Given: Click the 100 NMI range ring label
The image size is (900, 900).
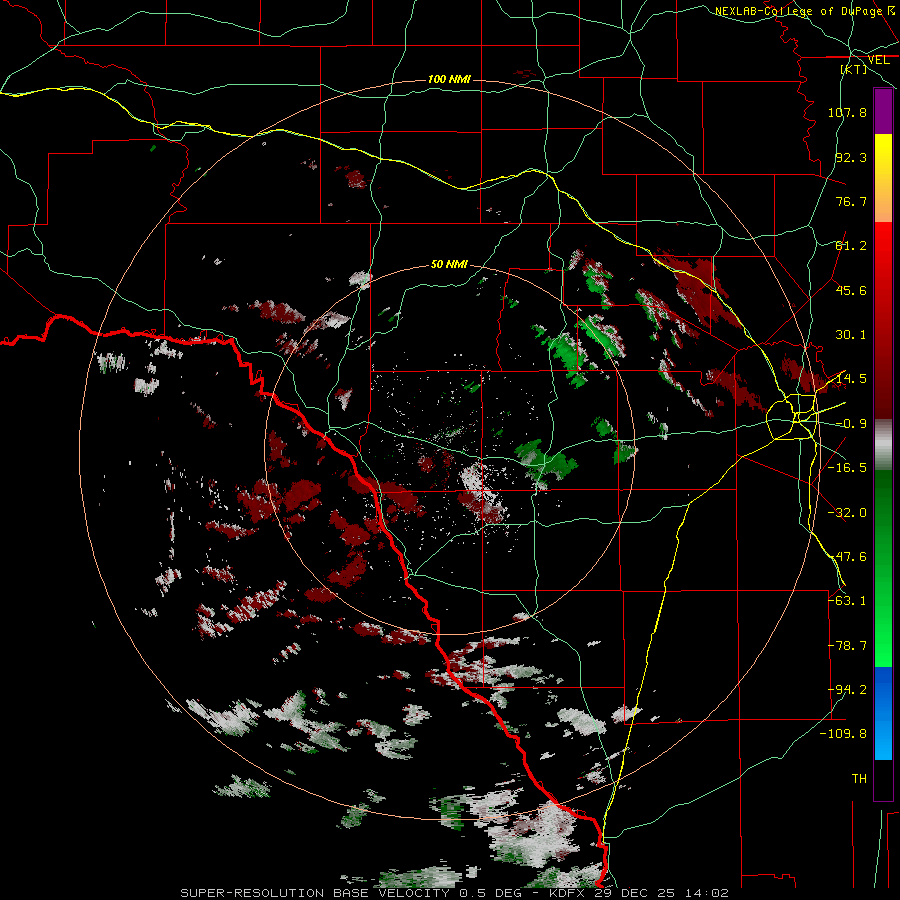Looking at the screenshot, I should point(449,79).
